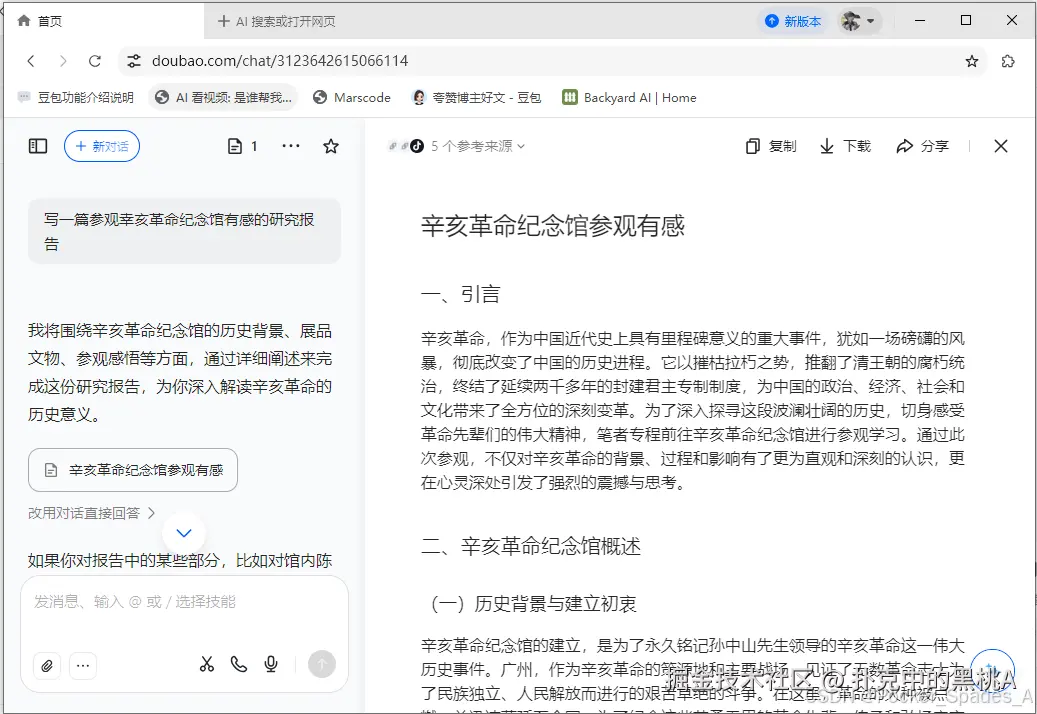Viewport: 1037px width, 714px height.
Task: Open new tab with AI 搜索或打开网页
Action: 276,21
